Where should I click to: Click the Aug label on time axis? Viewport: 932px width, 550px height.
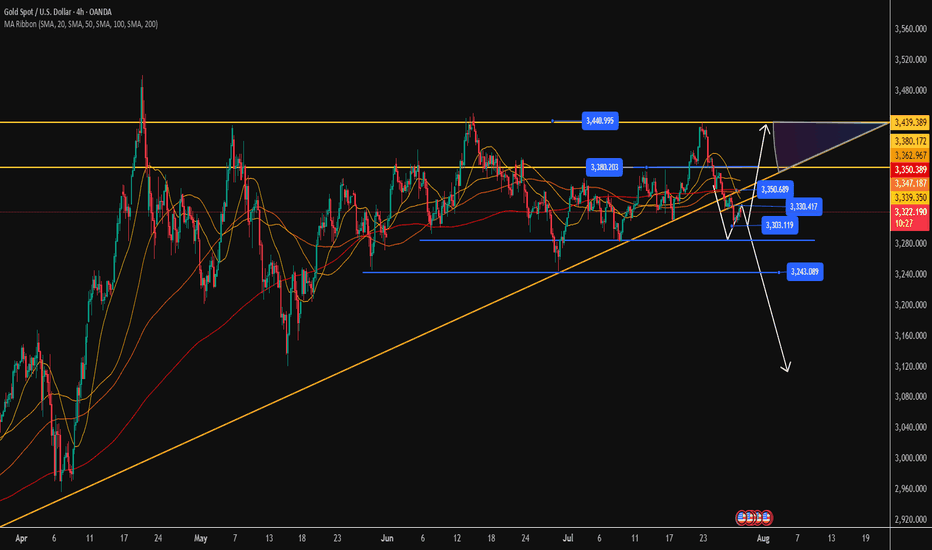pos(763,539)
